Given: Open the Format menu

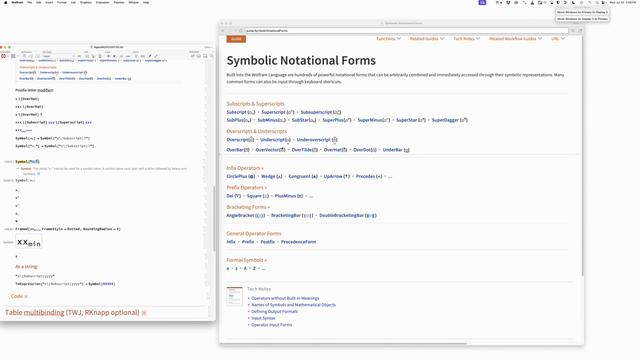Looking at the screenshot, I should coord(62,2).
